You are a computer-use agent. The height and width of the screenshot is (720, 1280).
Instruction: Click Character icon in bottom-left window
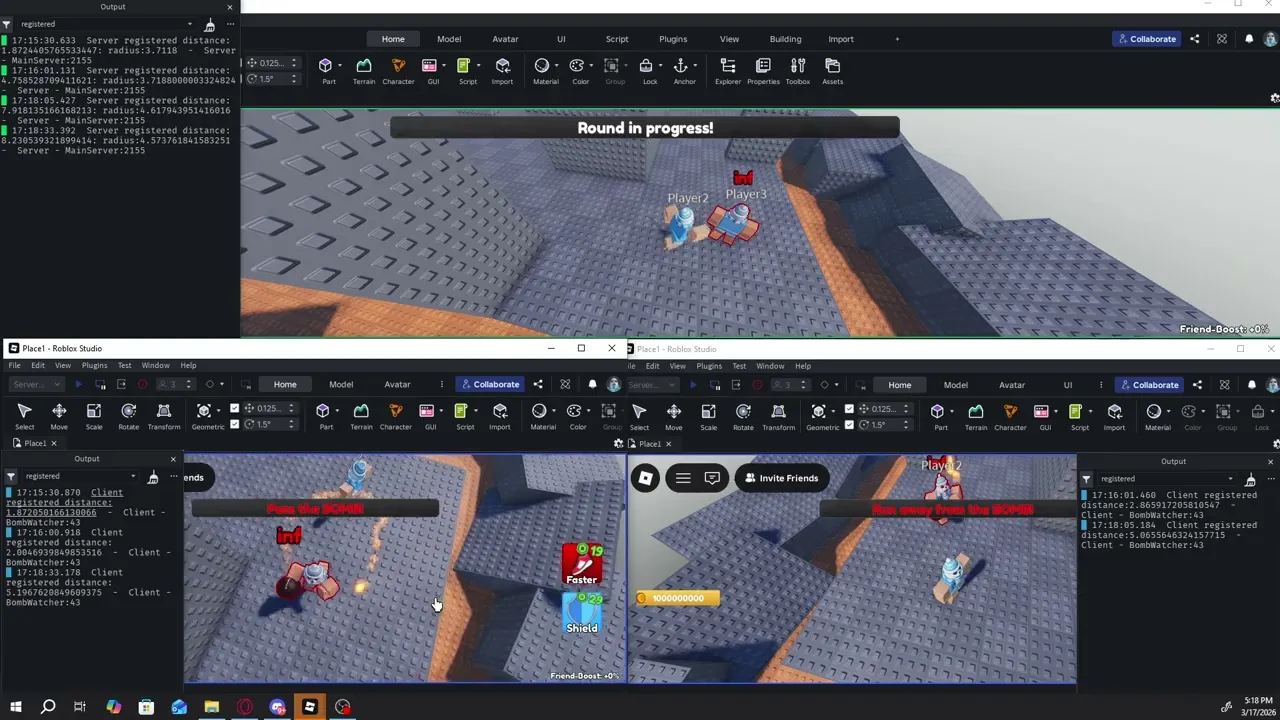[x=395, y=417]
